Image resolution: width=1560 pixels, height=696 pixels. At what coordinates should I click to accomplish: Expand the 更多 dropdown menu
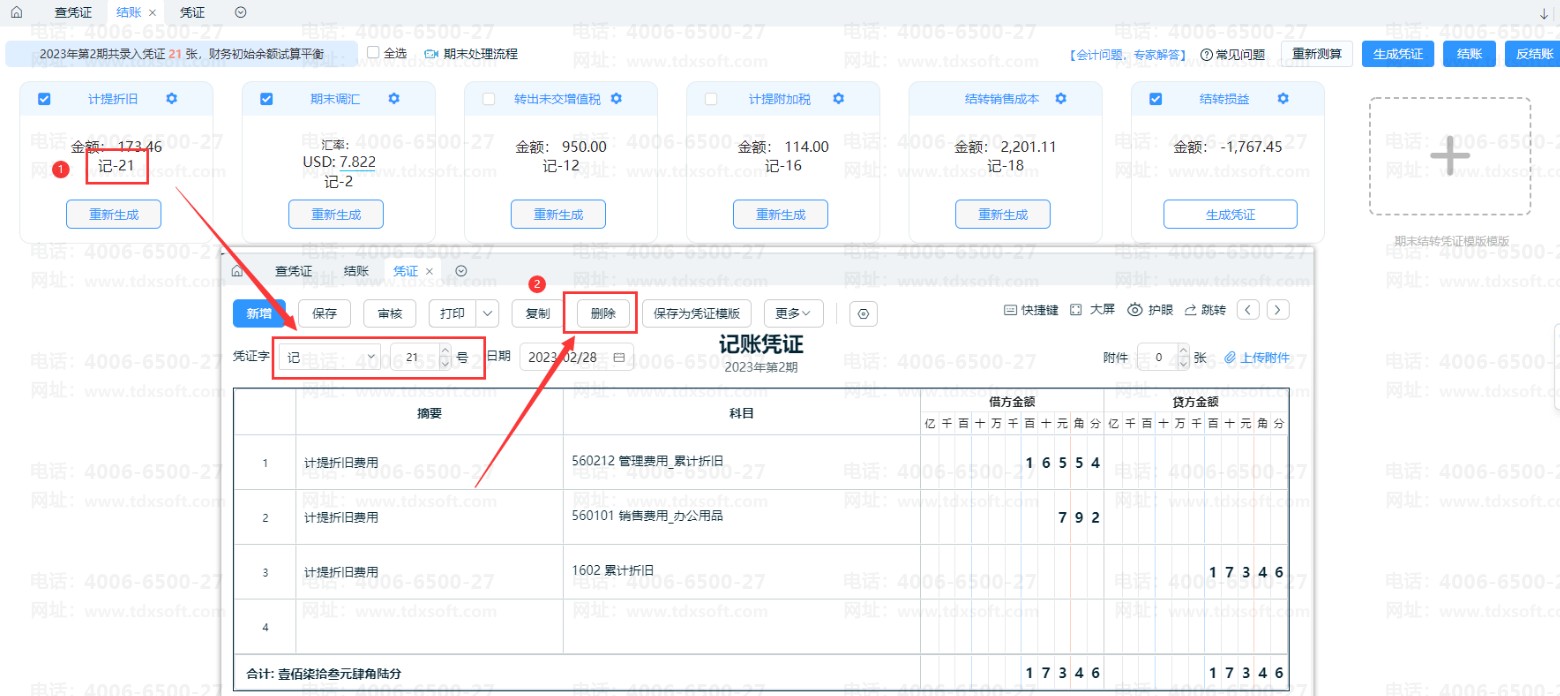pos(793,314)
